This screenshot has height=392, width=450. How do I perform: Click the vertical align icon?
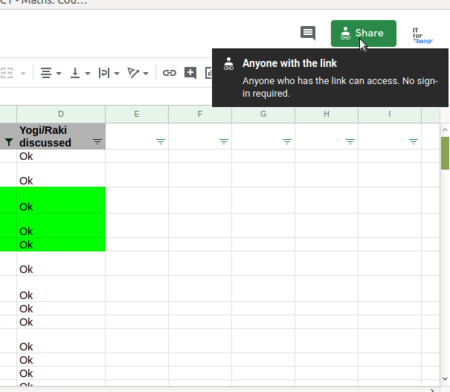tap(75, 73)
